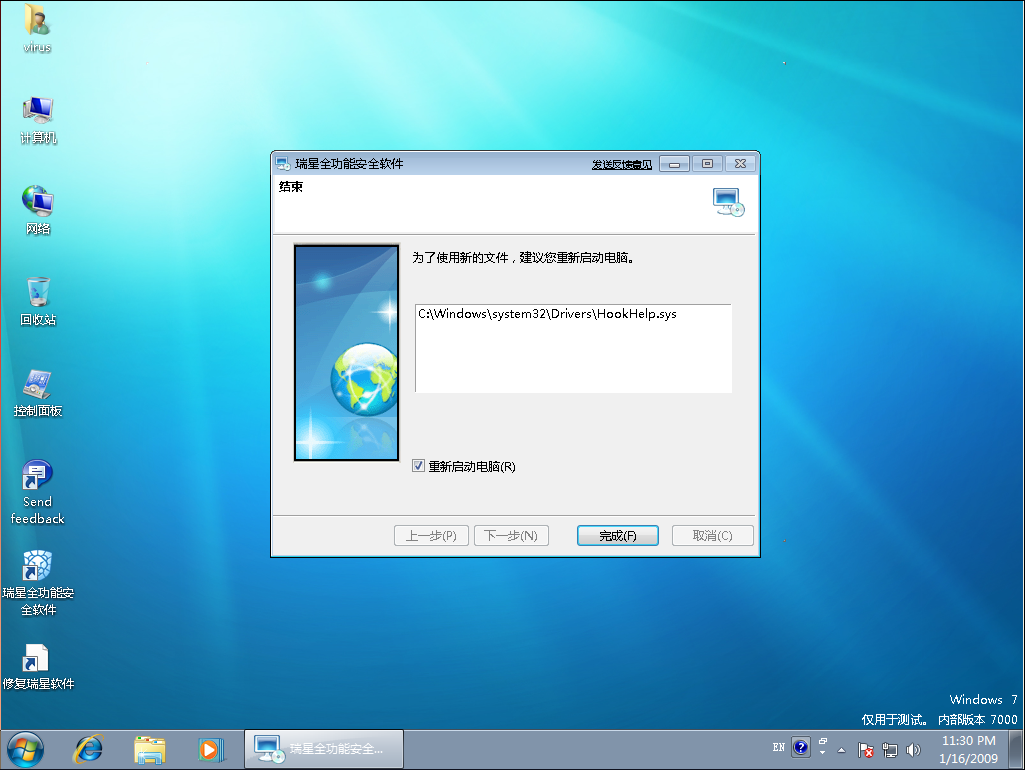Open the 计算机 desktop icon
Image resolution: width=1025 pixels, height=770 pixels.
click(37, 120)
